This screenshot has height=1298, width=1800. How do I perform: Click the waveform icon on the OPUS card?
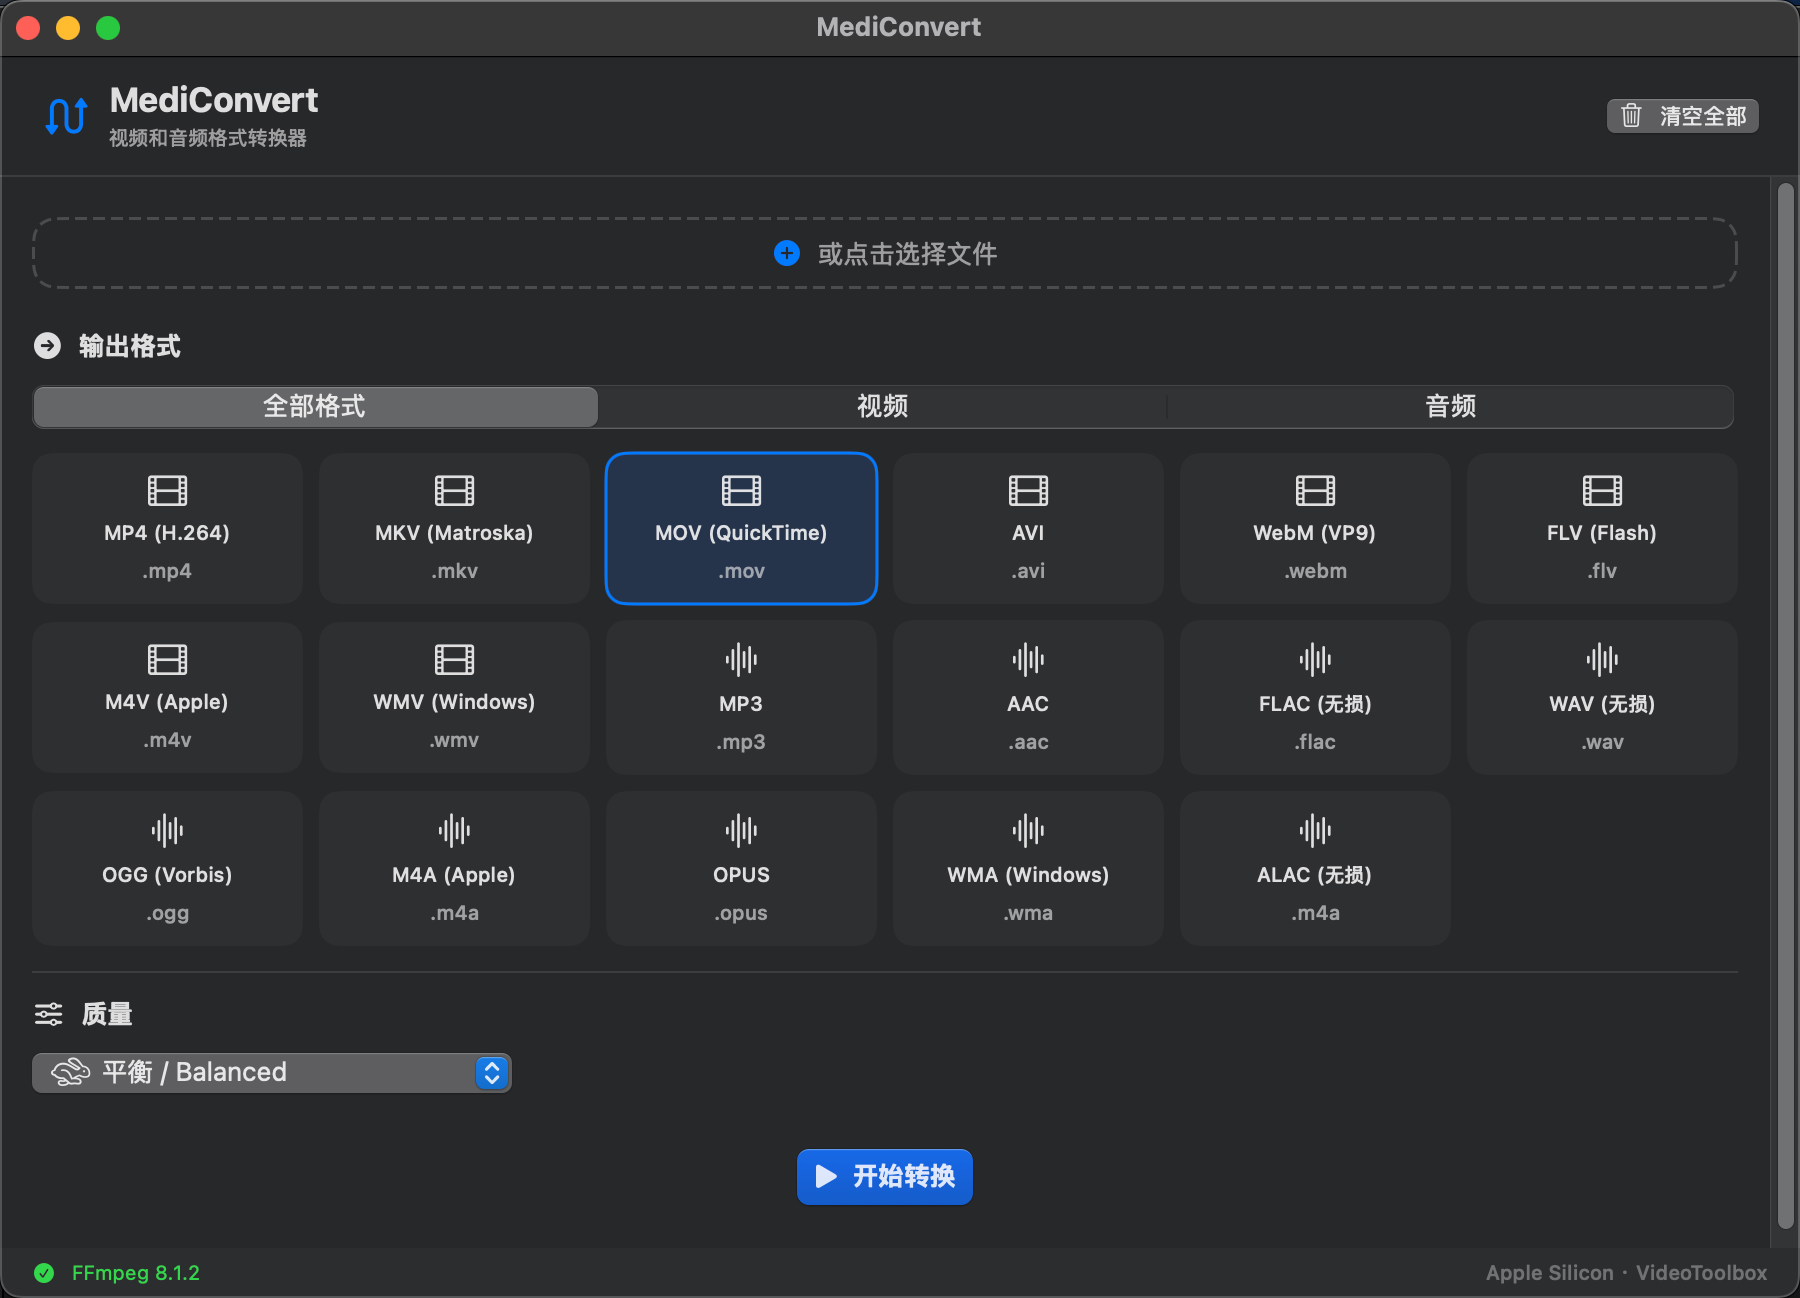[741, 830]
